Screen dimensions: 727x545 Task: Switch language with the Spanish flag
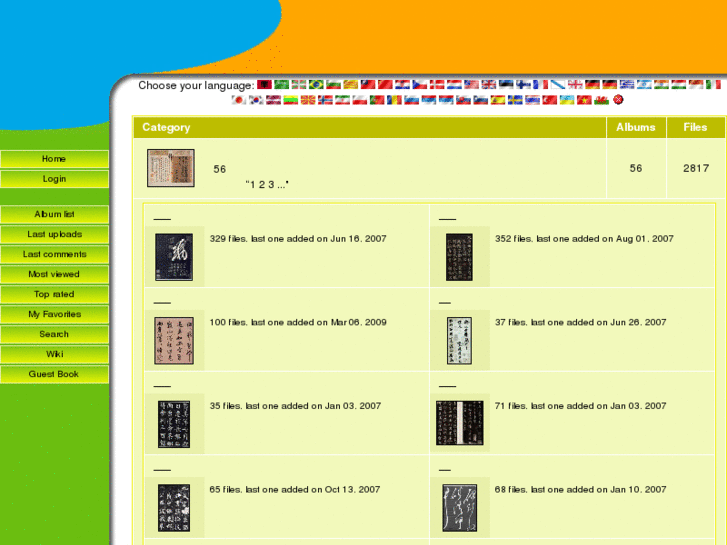497,100
